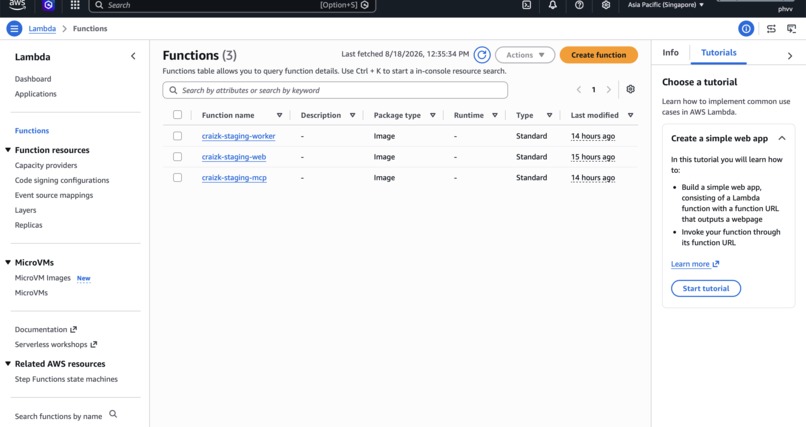
Task: Open Dashboard in Lambda sidebar
Action: (x=33, y=79)
